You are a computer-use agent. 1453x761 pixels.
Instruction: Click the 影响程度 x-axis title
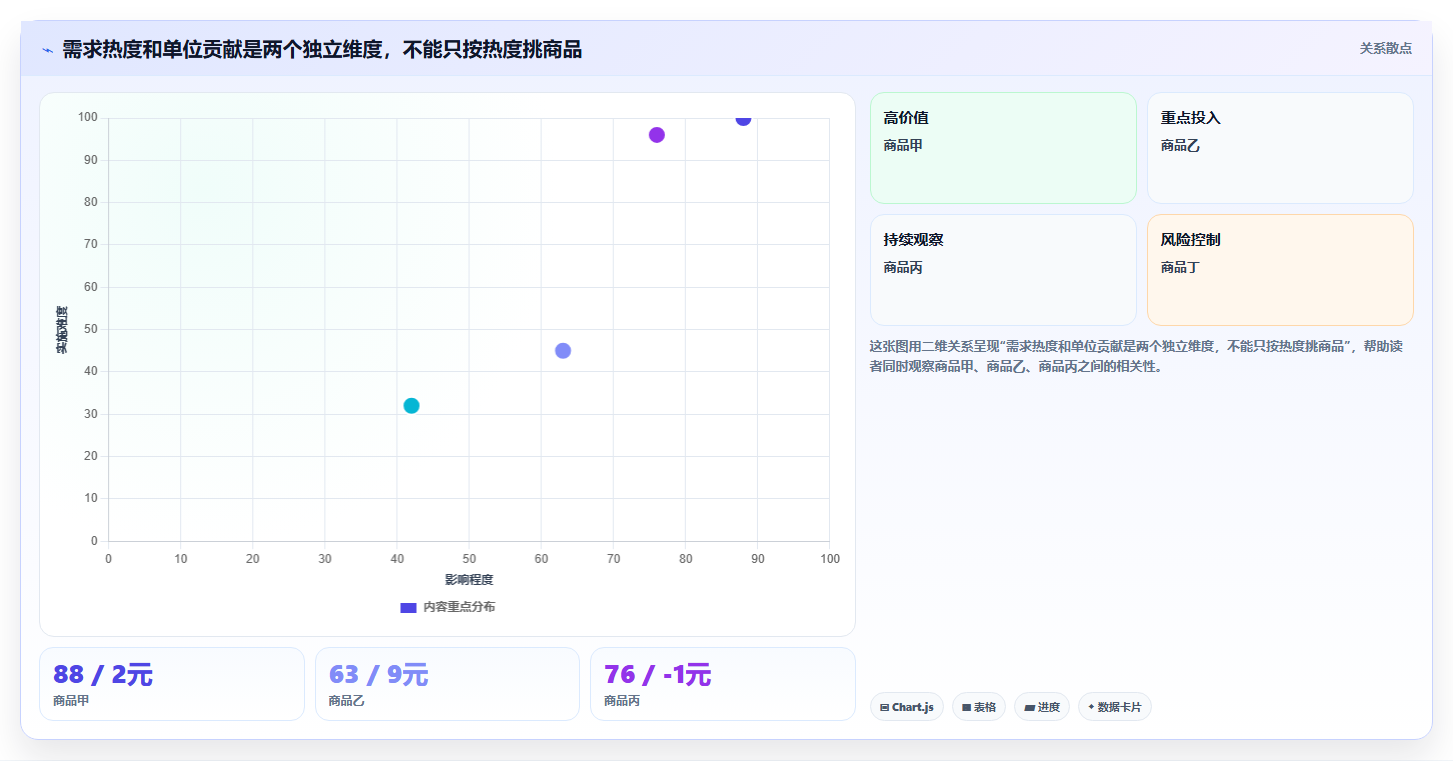click(x=469, y=580)
